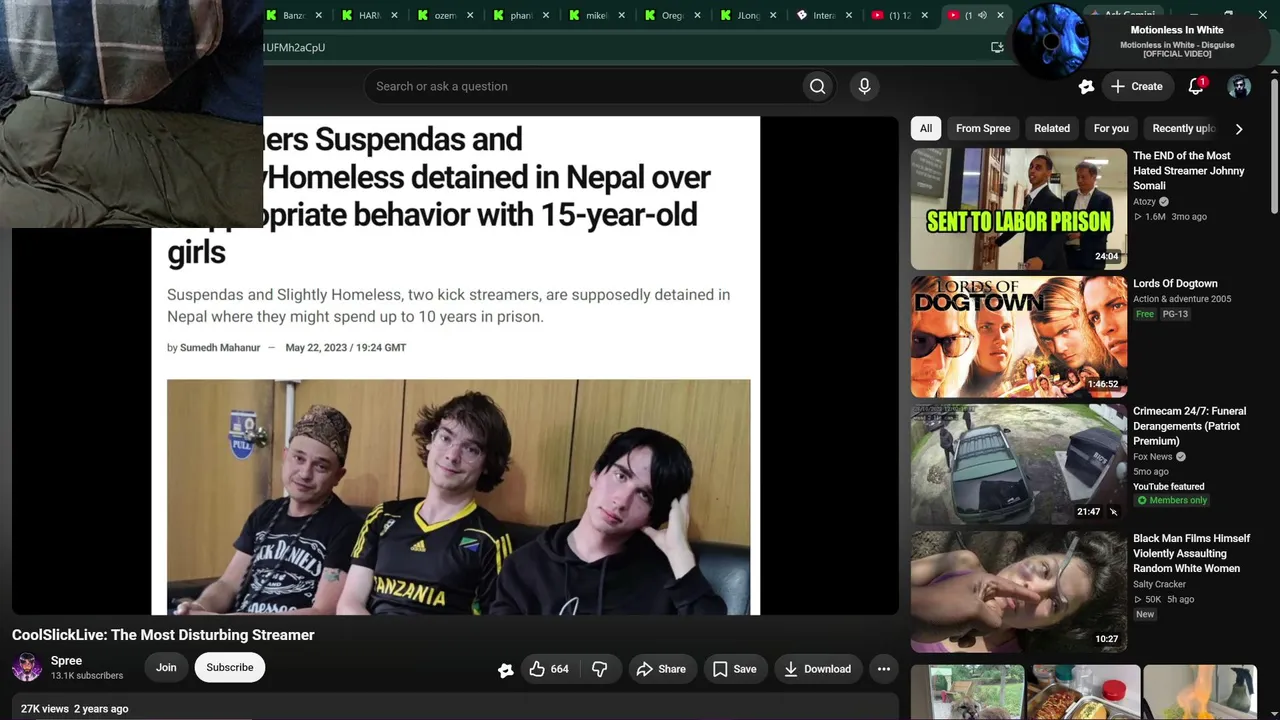Visit the Fox News channel
Image resolution: width=1280 pixels, height=720 pixels.
click(1153, 457)
